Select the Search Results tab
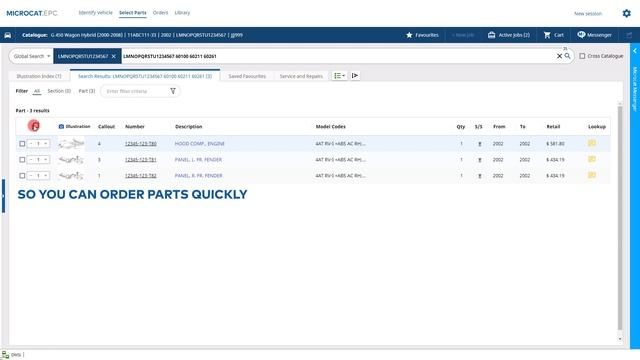Image resolution: width=640 pixels, height=360 pixels. [145, 76]
